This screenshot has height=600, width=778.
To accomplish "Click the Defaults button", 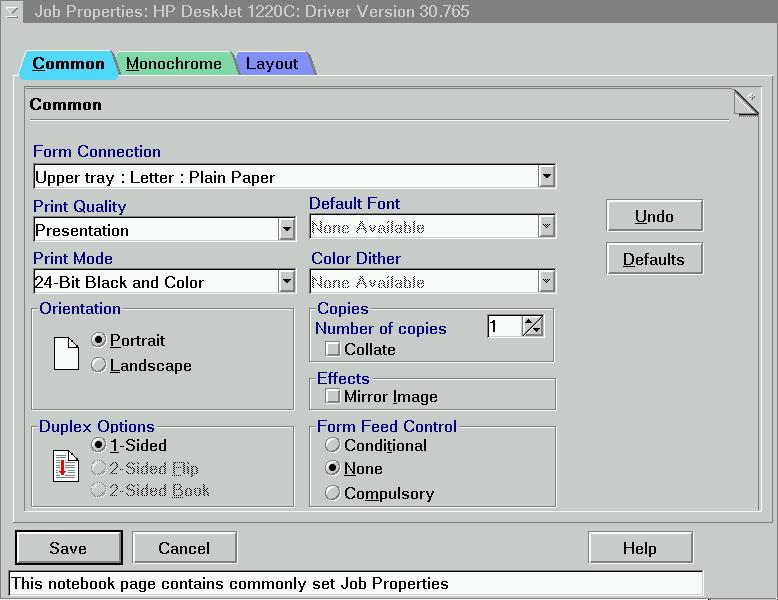I will [x=654, y=259].
